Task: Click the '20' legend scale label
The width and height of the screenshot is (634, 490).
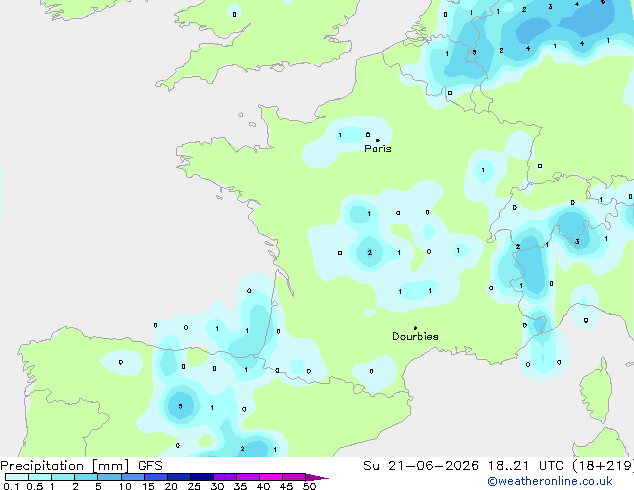Action: (x=171, y=486)
